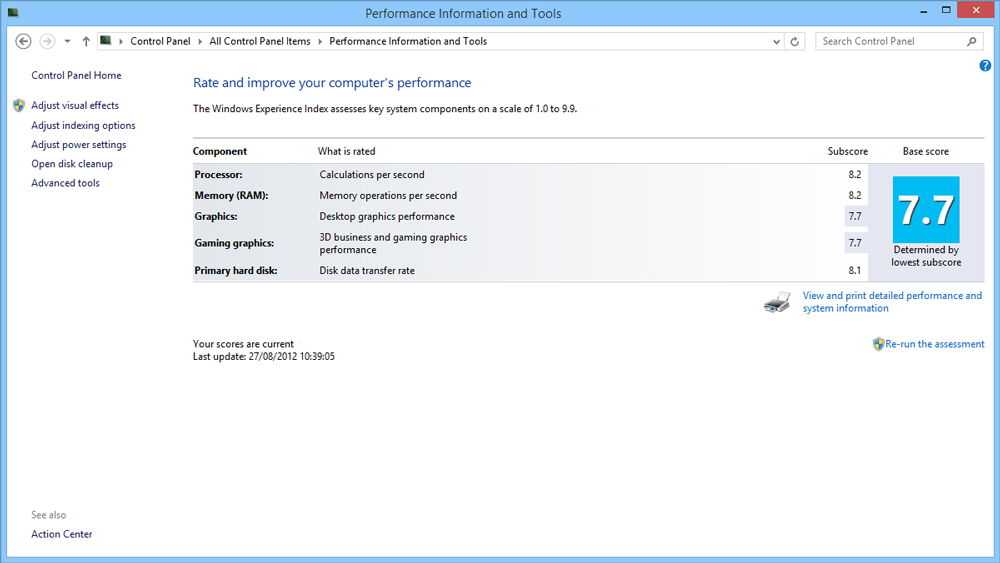Screen dimensions: 1000x563
Task: Click the Forward navigation arrow
Action: point(47,41)
